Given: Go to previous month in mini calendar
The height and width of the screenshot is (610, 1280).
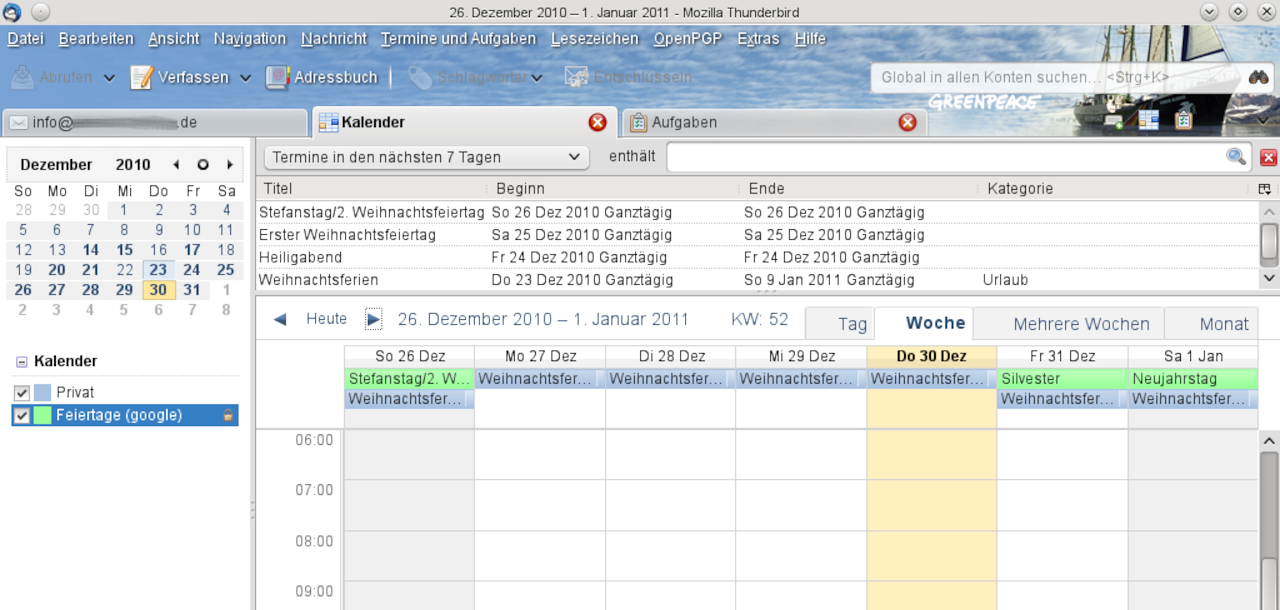Looking at the screenshot, I should pyautogui.click(x=176, y=165).
